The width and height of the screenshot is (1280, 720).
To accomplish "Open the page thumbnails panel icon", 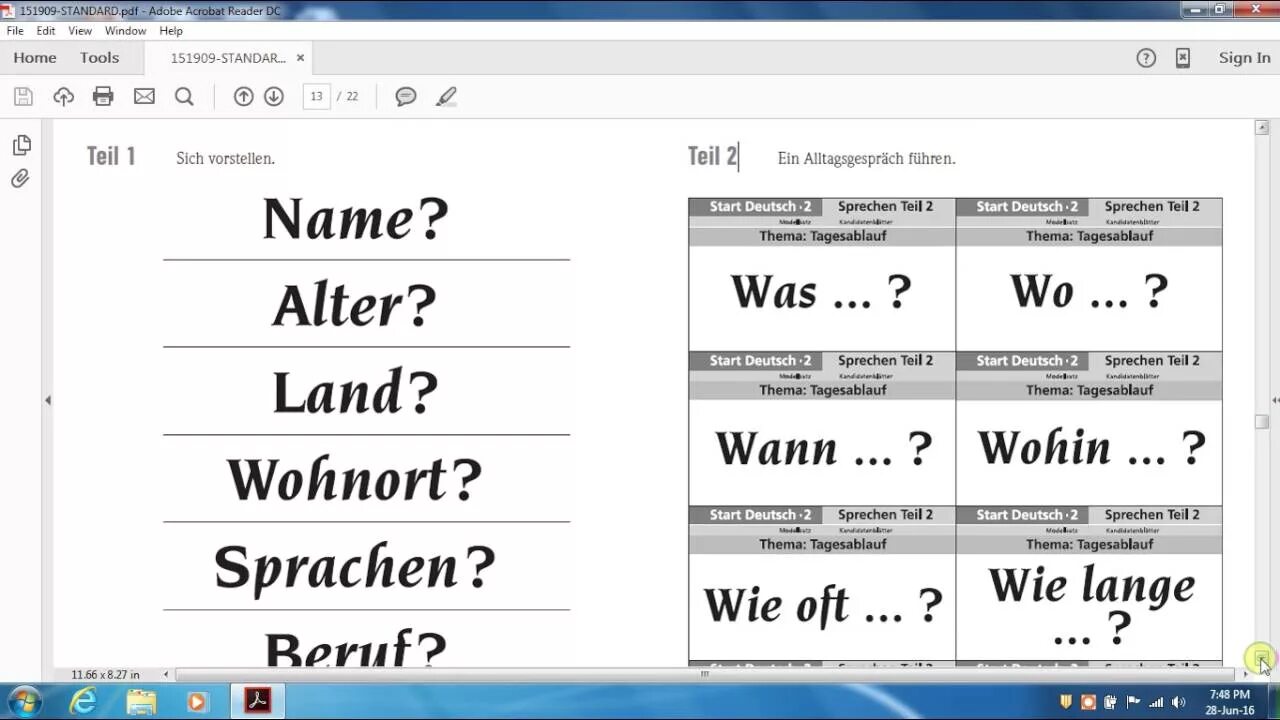I will tap(21, 145).
